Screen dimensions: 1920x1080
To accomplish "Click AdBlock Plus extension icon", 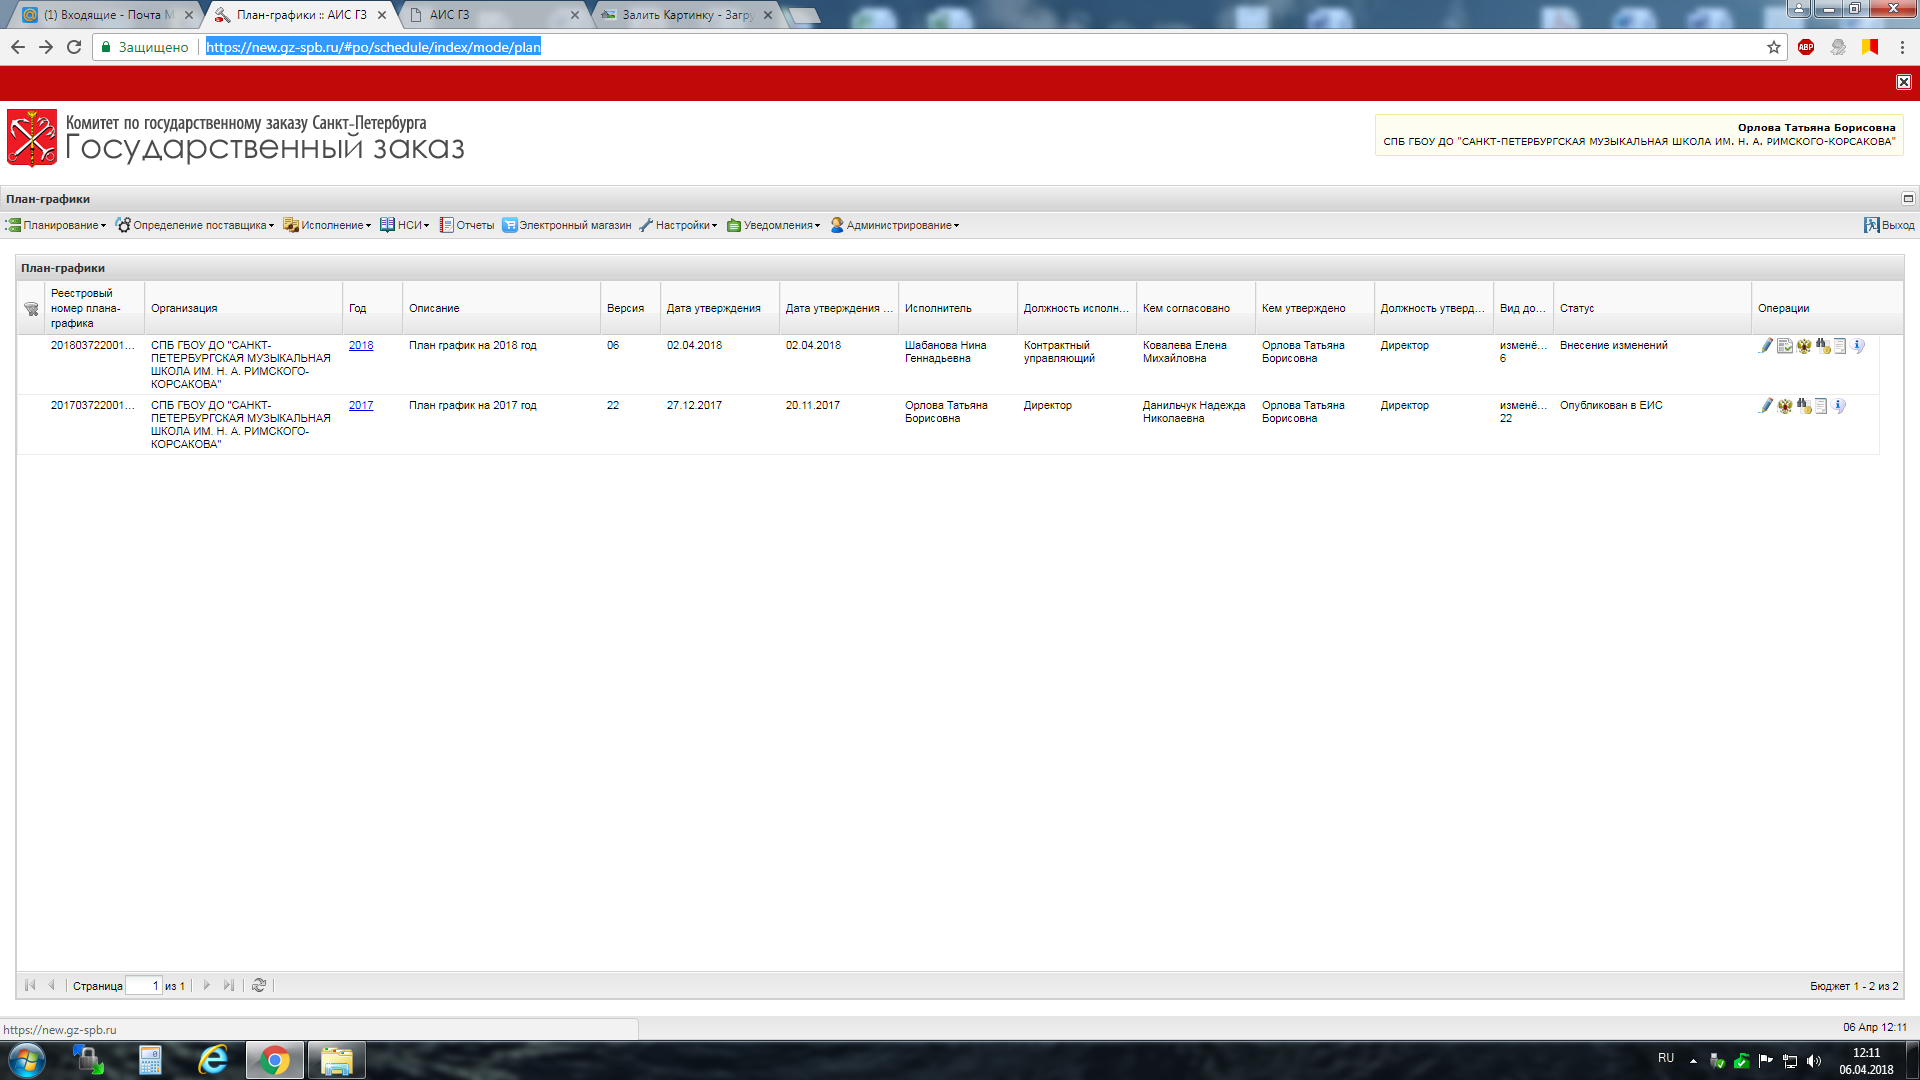I will pyautogui.click(x=1806, y=47).
